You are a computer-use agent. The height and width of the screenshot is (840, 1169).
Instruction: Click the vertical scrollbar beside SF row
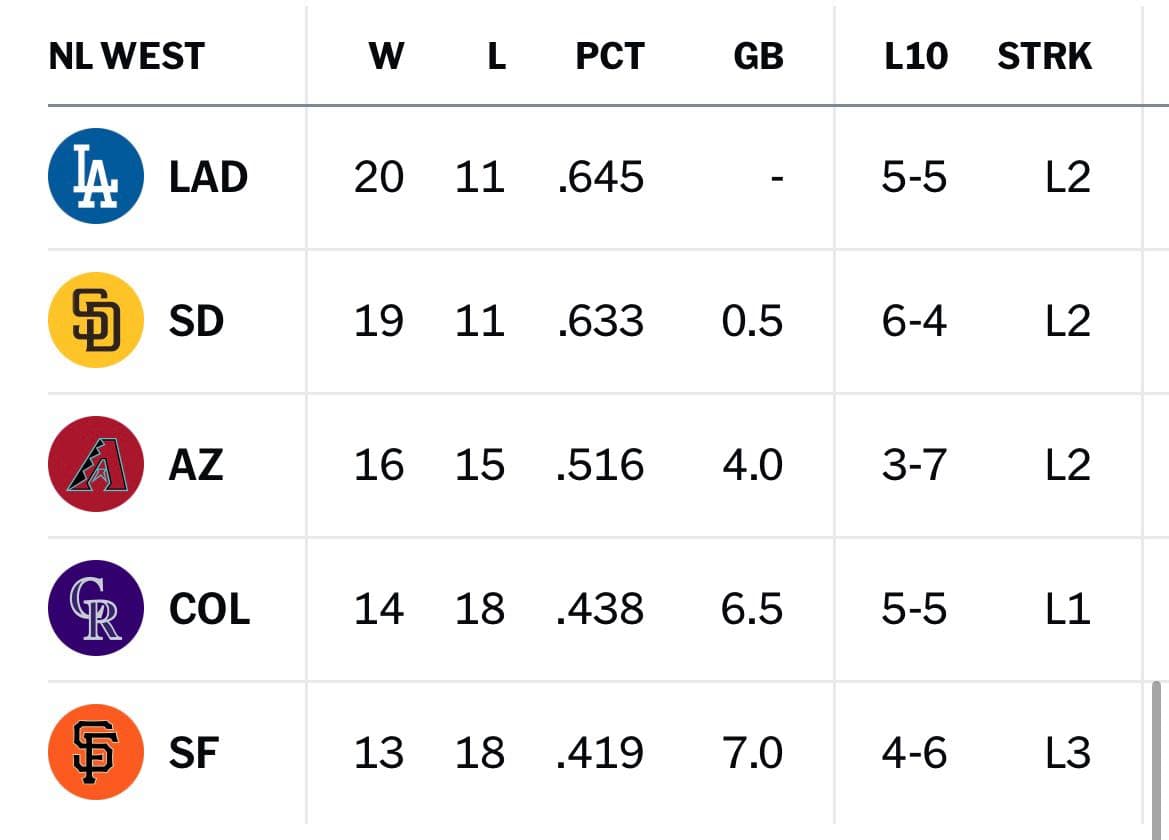pyautogui.click(x=1156, y=753)
